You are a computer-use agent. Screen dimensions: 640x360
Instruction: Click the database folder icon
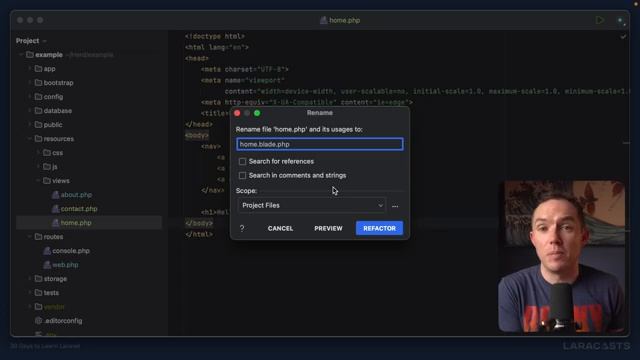(38, 111)
